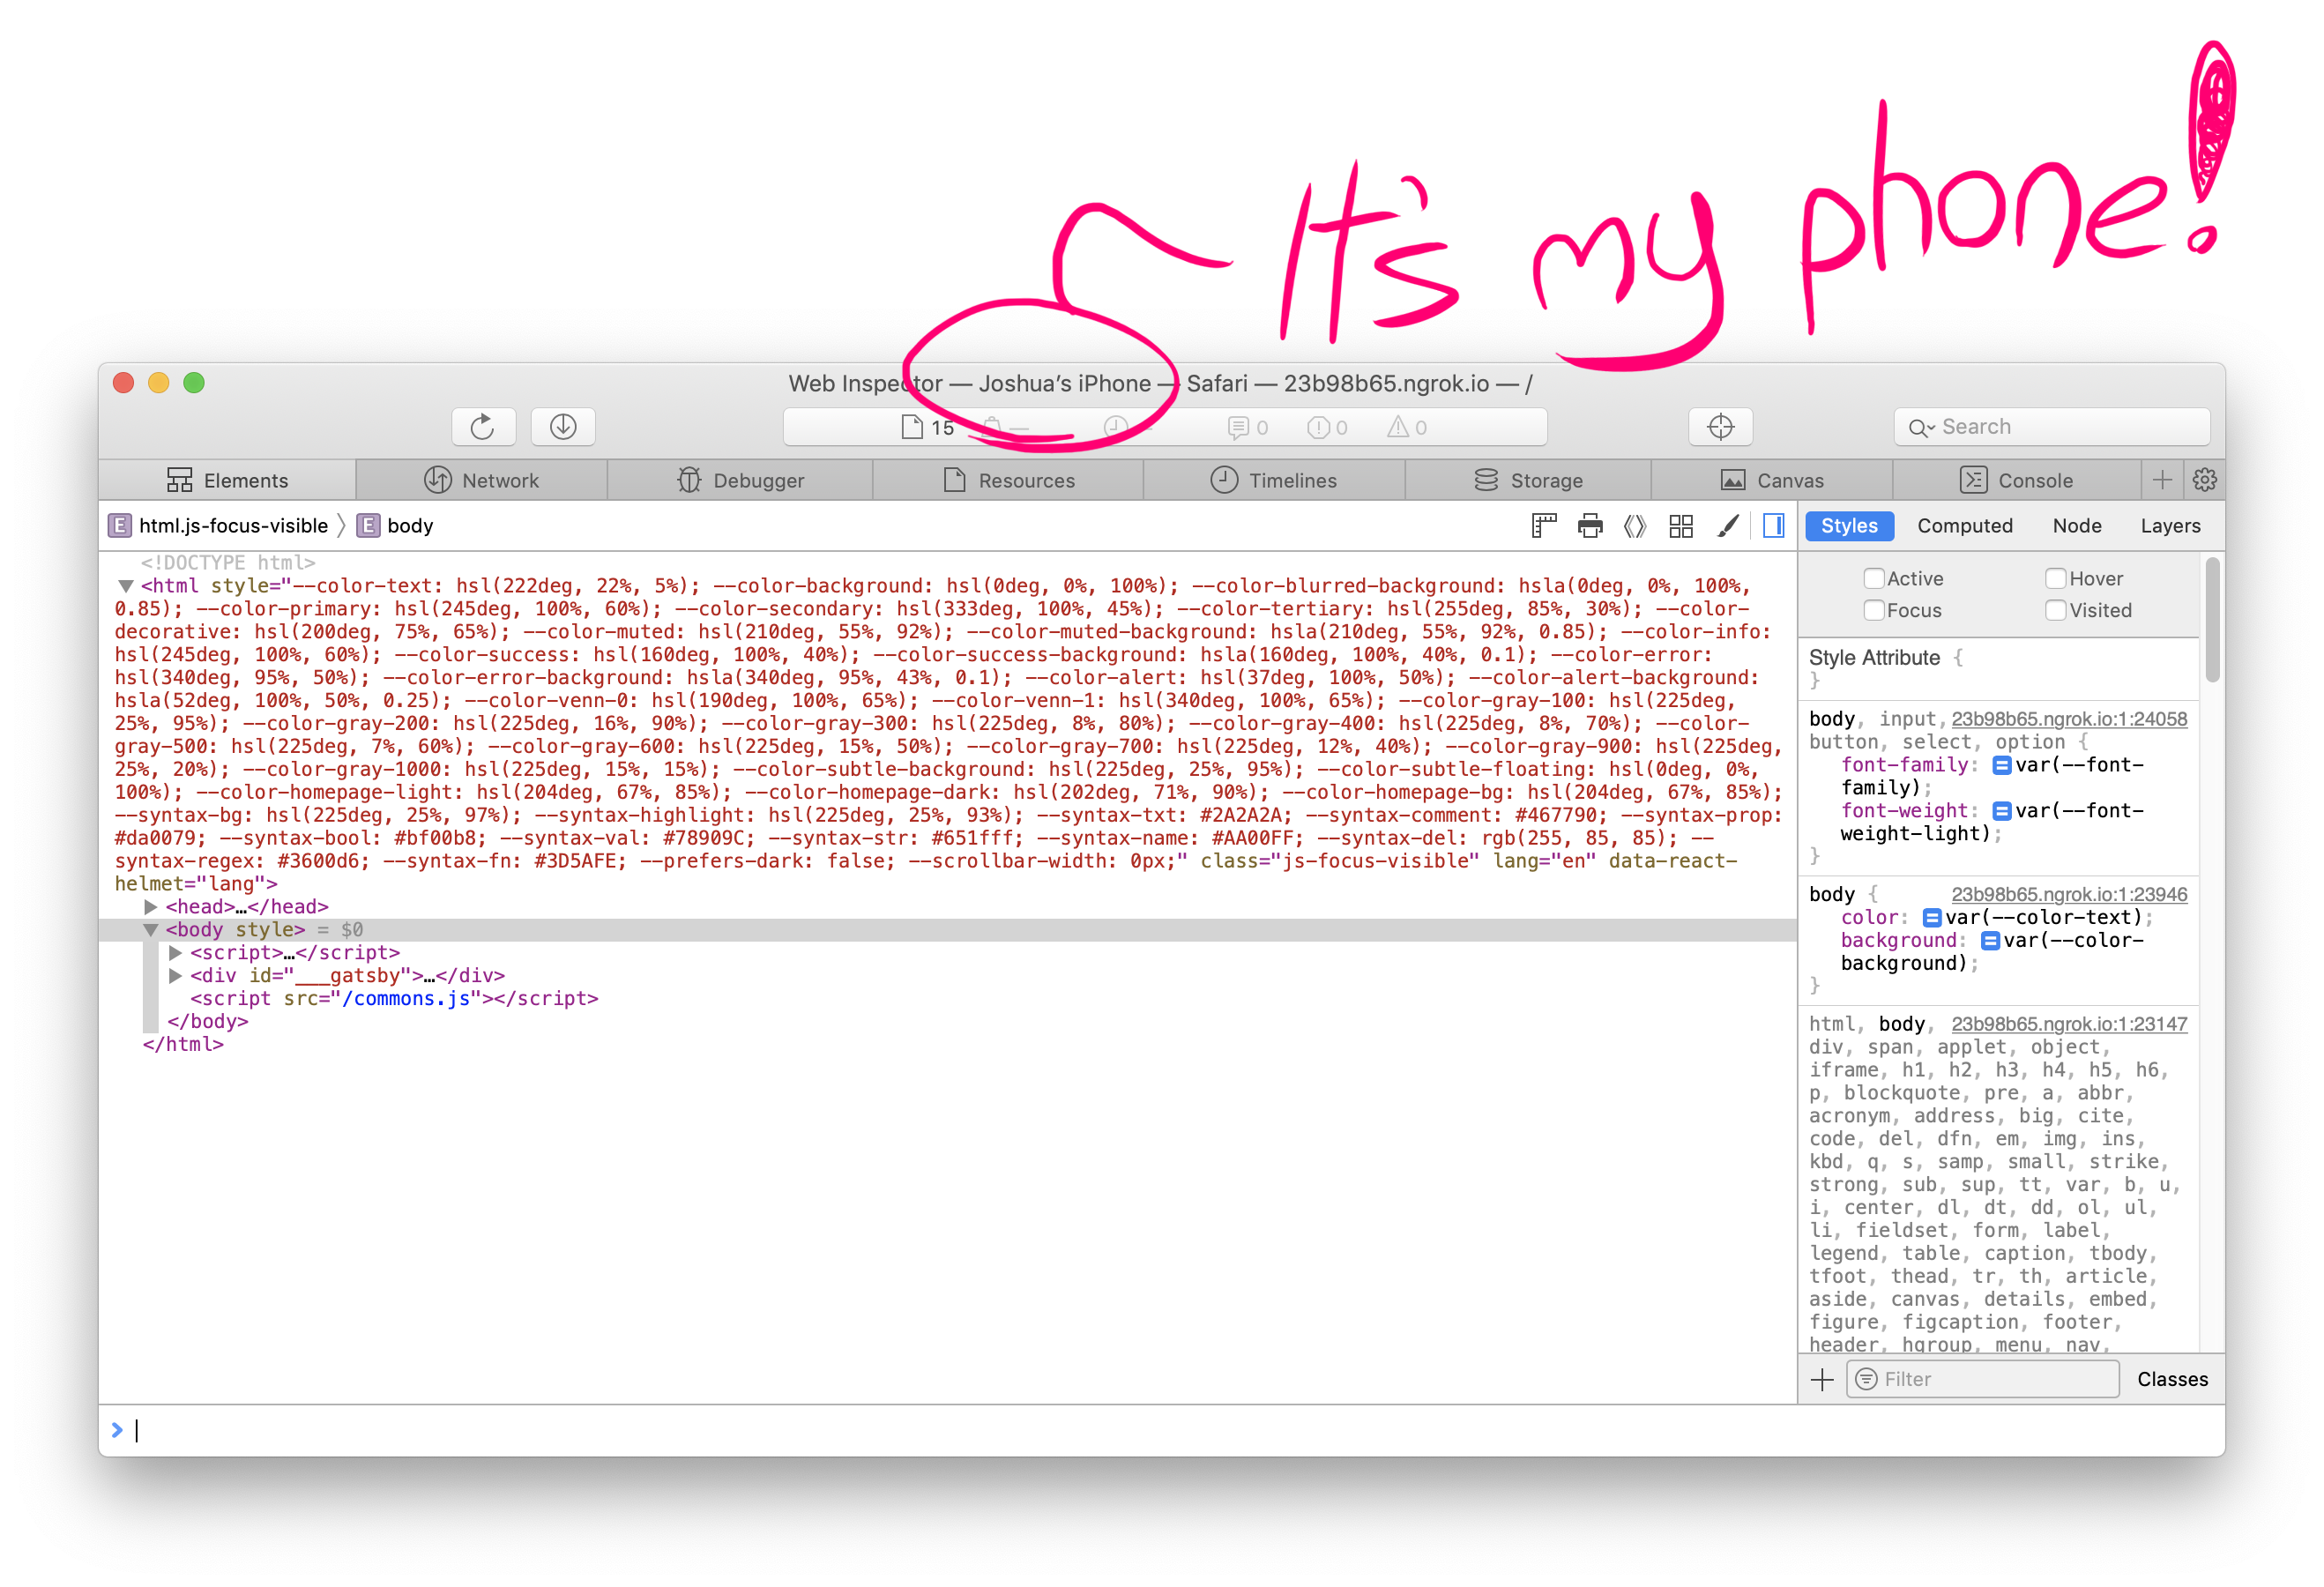Toggle the rulers icon in DOM toolbar
Image resolution: width=2324 pixels, height=1587 pixels.
pyautogui.click(x=1544, y=526)
